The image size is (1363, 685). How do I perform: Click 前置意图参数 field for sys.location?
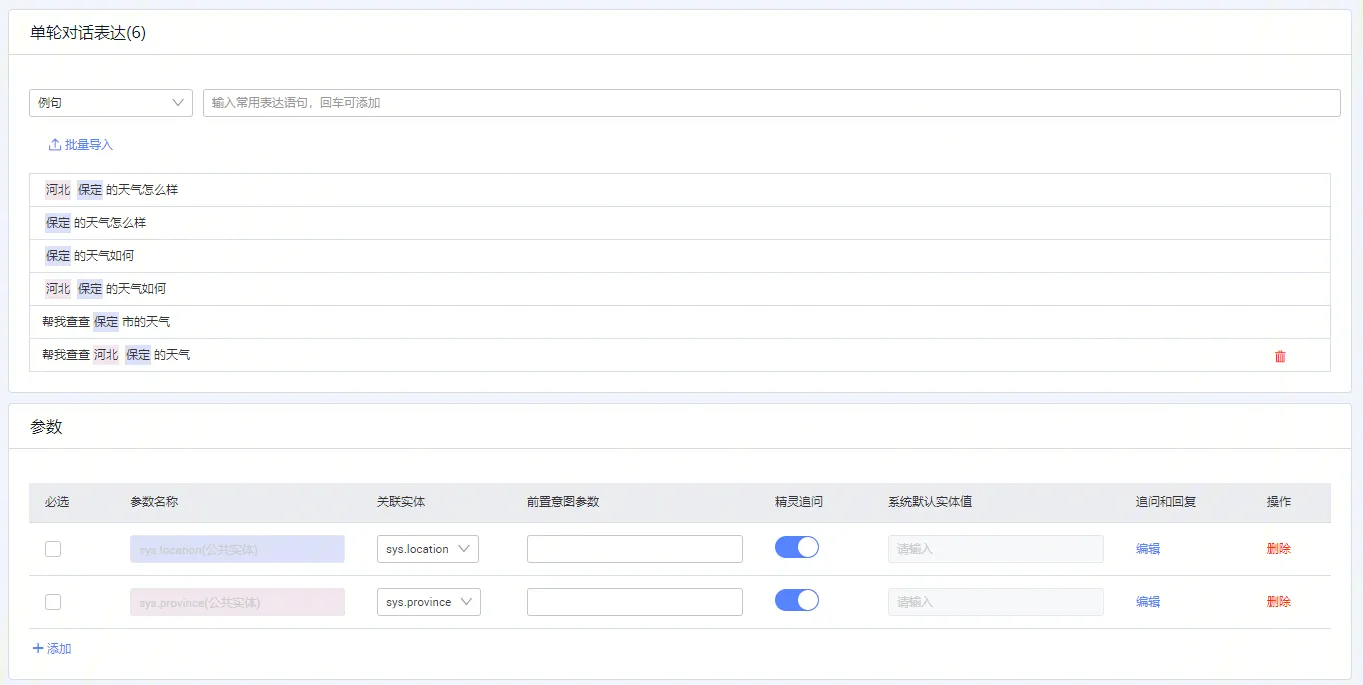pos(634,549)
